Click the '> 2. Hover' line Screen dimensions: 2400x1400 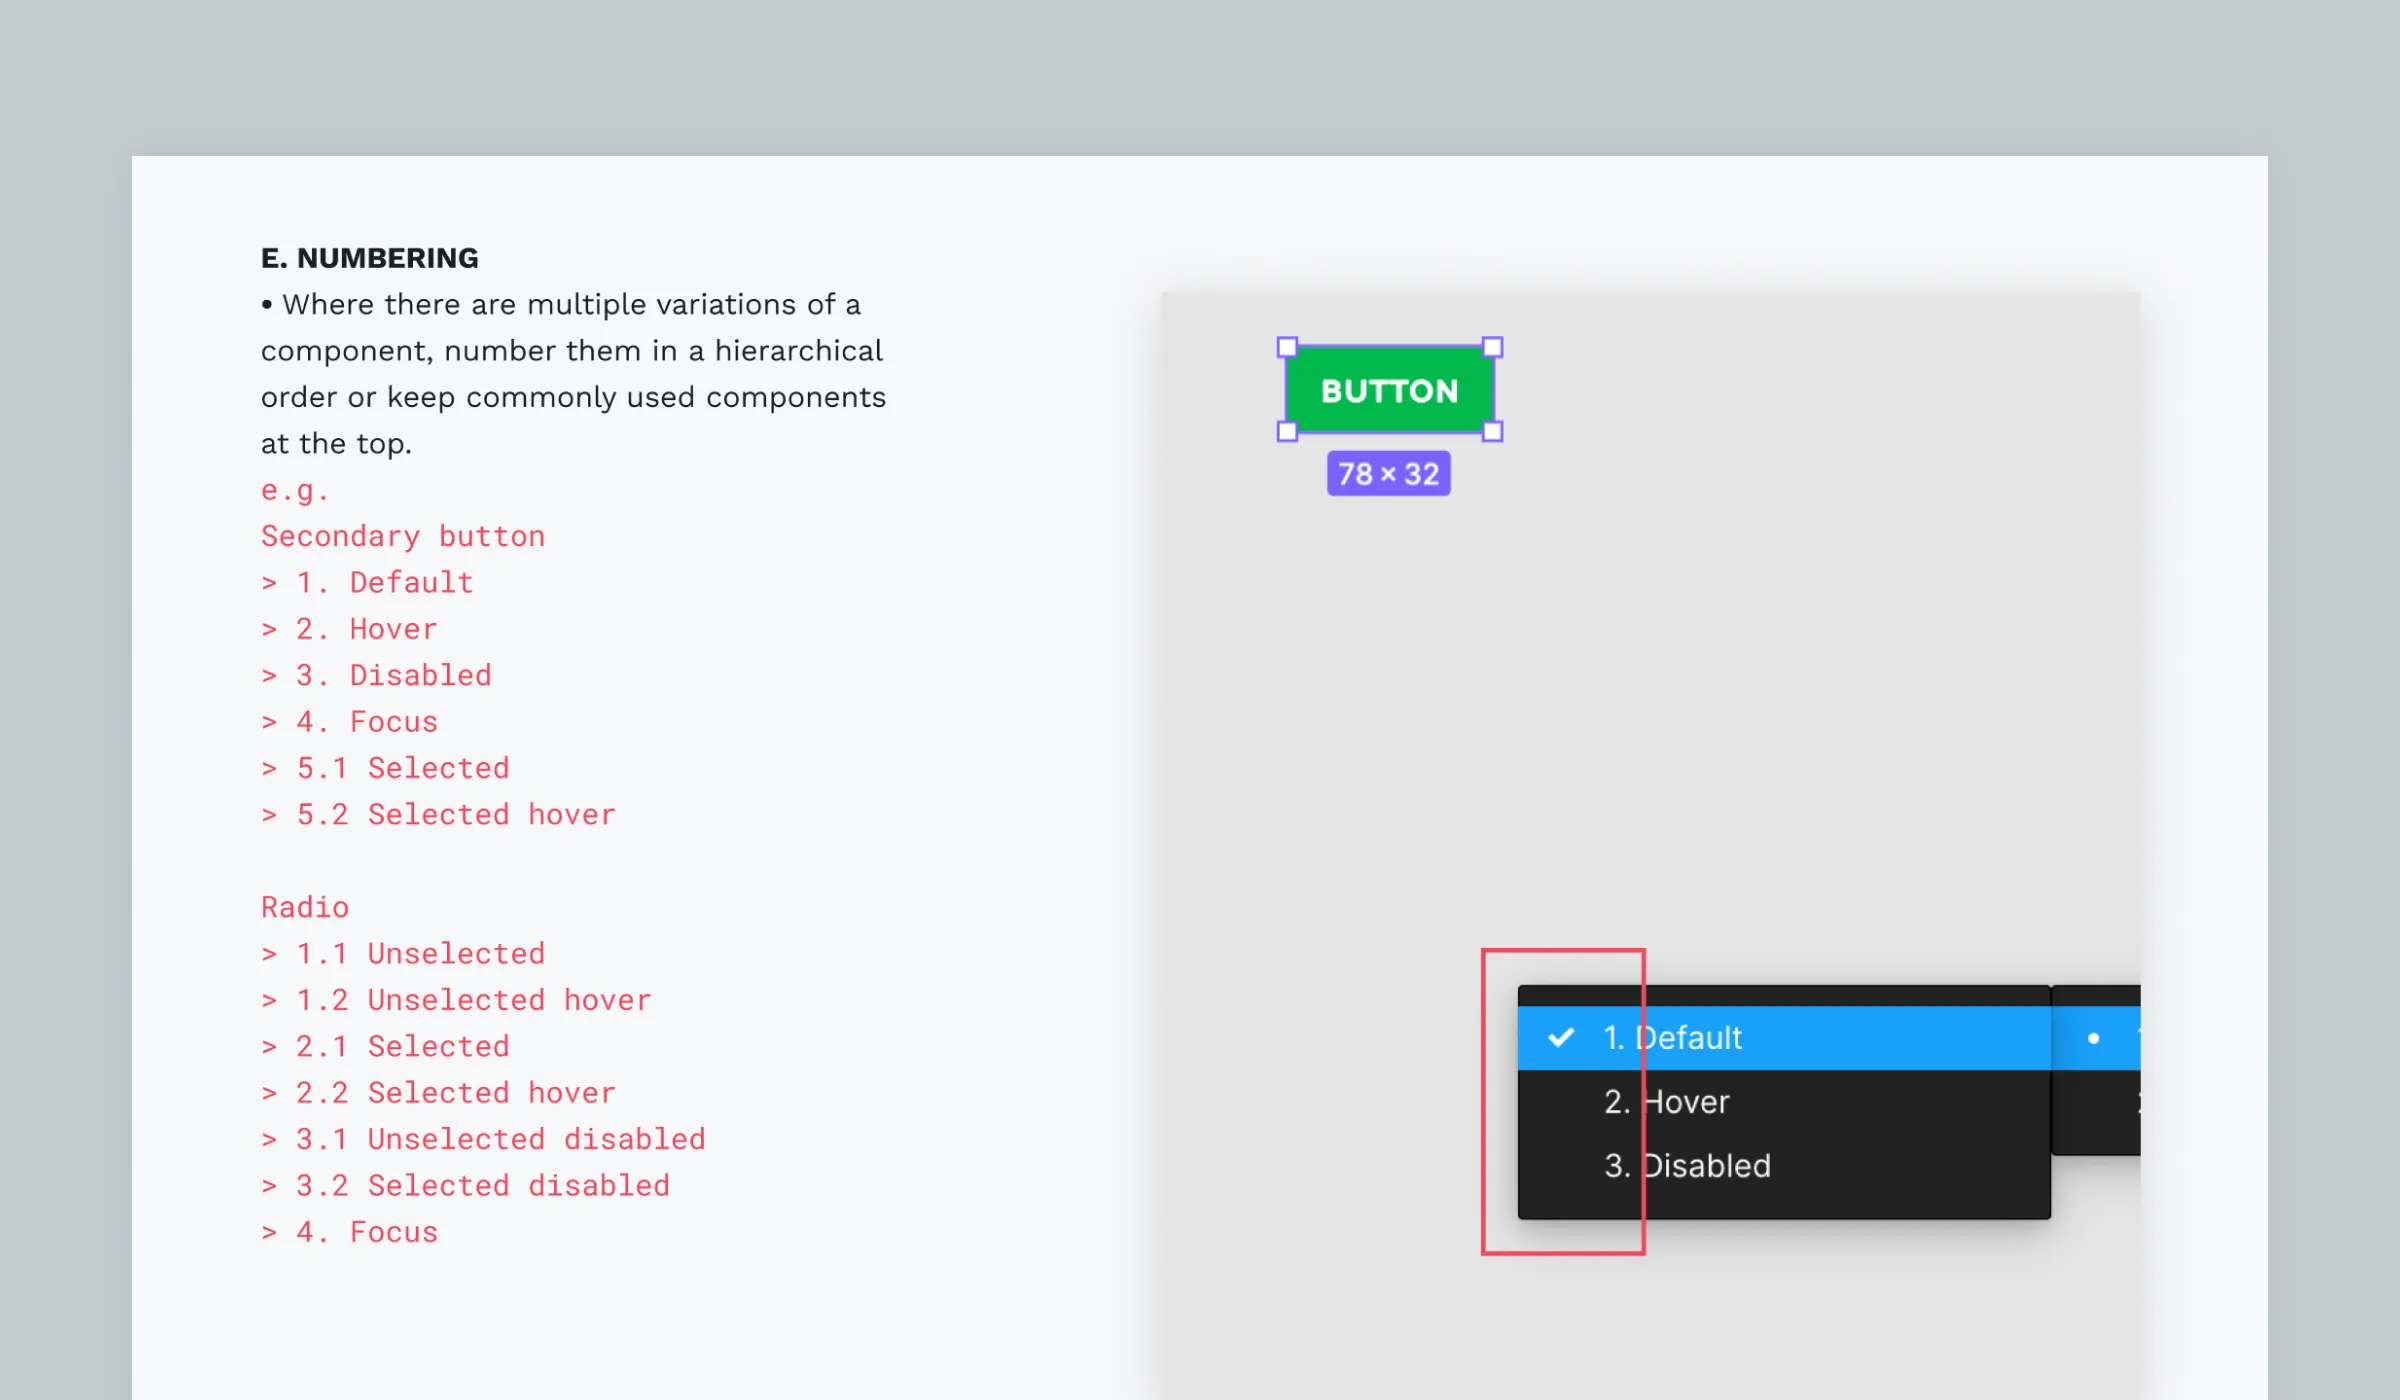[349, 629]
